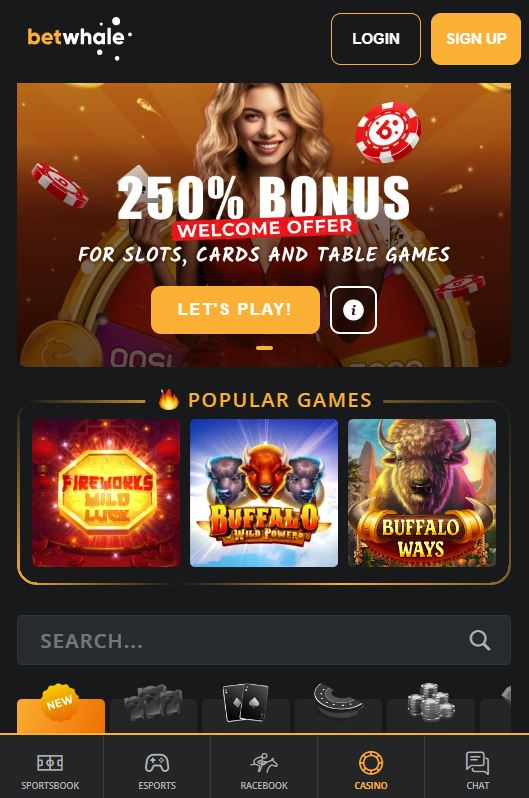Image resolution: width=529 pixels, height=798 pixels.
Task: Click the LOGIN button
Action: pyautogui.click(x=376, y=39)
